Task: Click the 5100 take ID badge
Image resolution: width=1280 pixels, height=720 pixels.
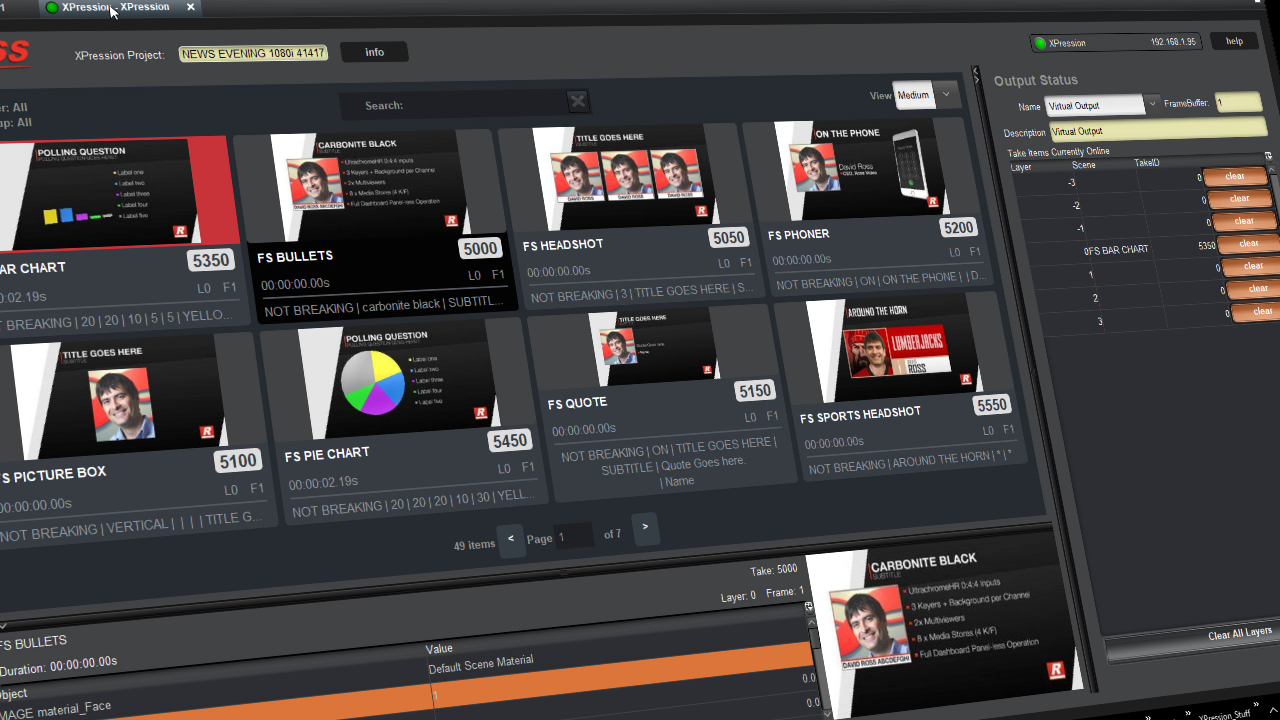Action: point(238,461)
